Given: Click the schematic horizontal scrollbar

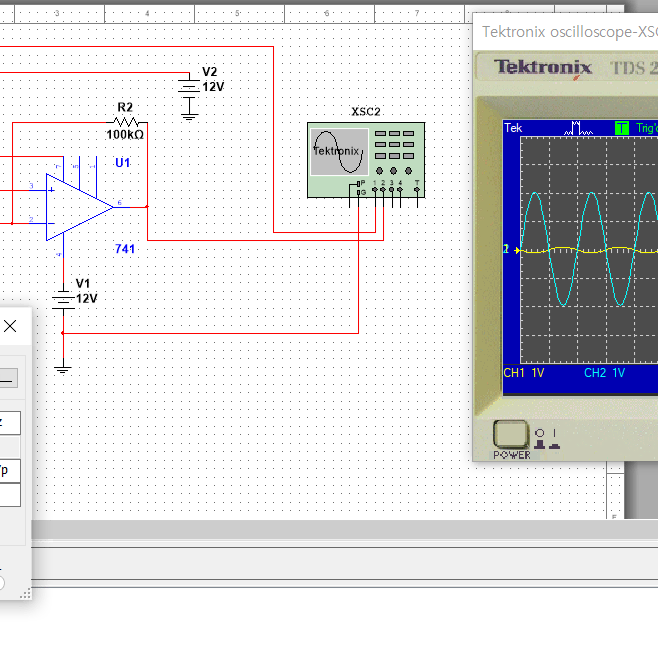Looking at the screenshot, I should point(345,530).
